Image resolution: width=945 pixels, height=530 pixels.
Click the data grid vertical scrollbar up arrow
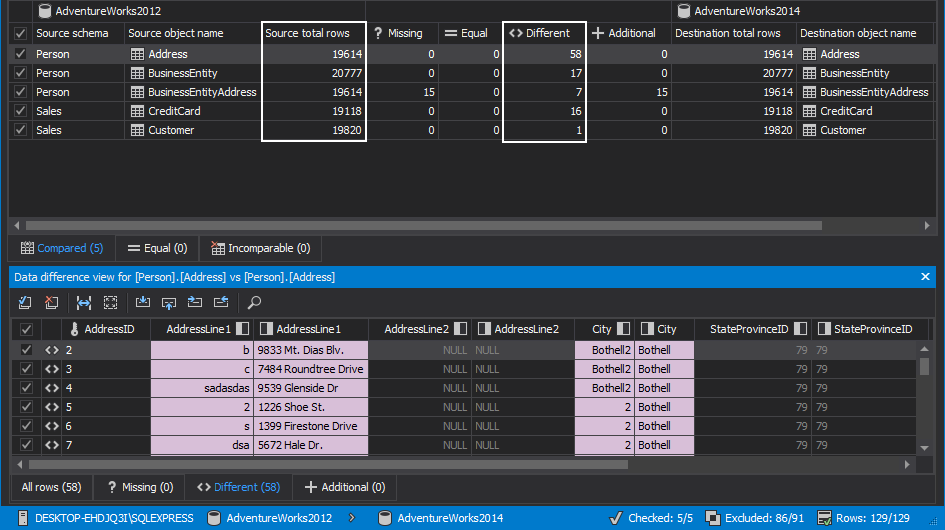coord(925,349)
